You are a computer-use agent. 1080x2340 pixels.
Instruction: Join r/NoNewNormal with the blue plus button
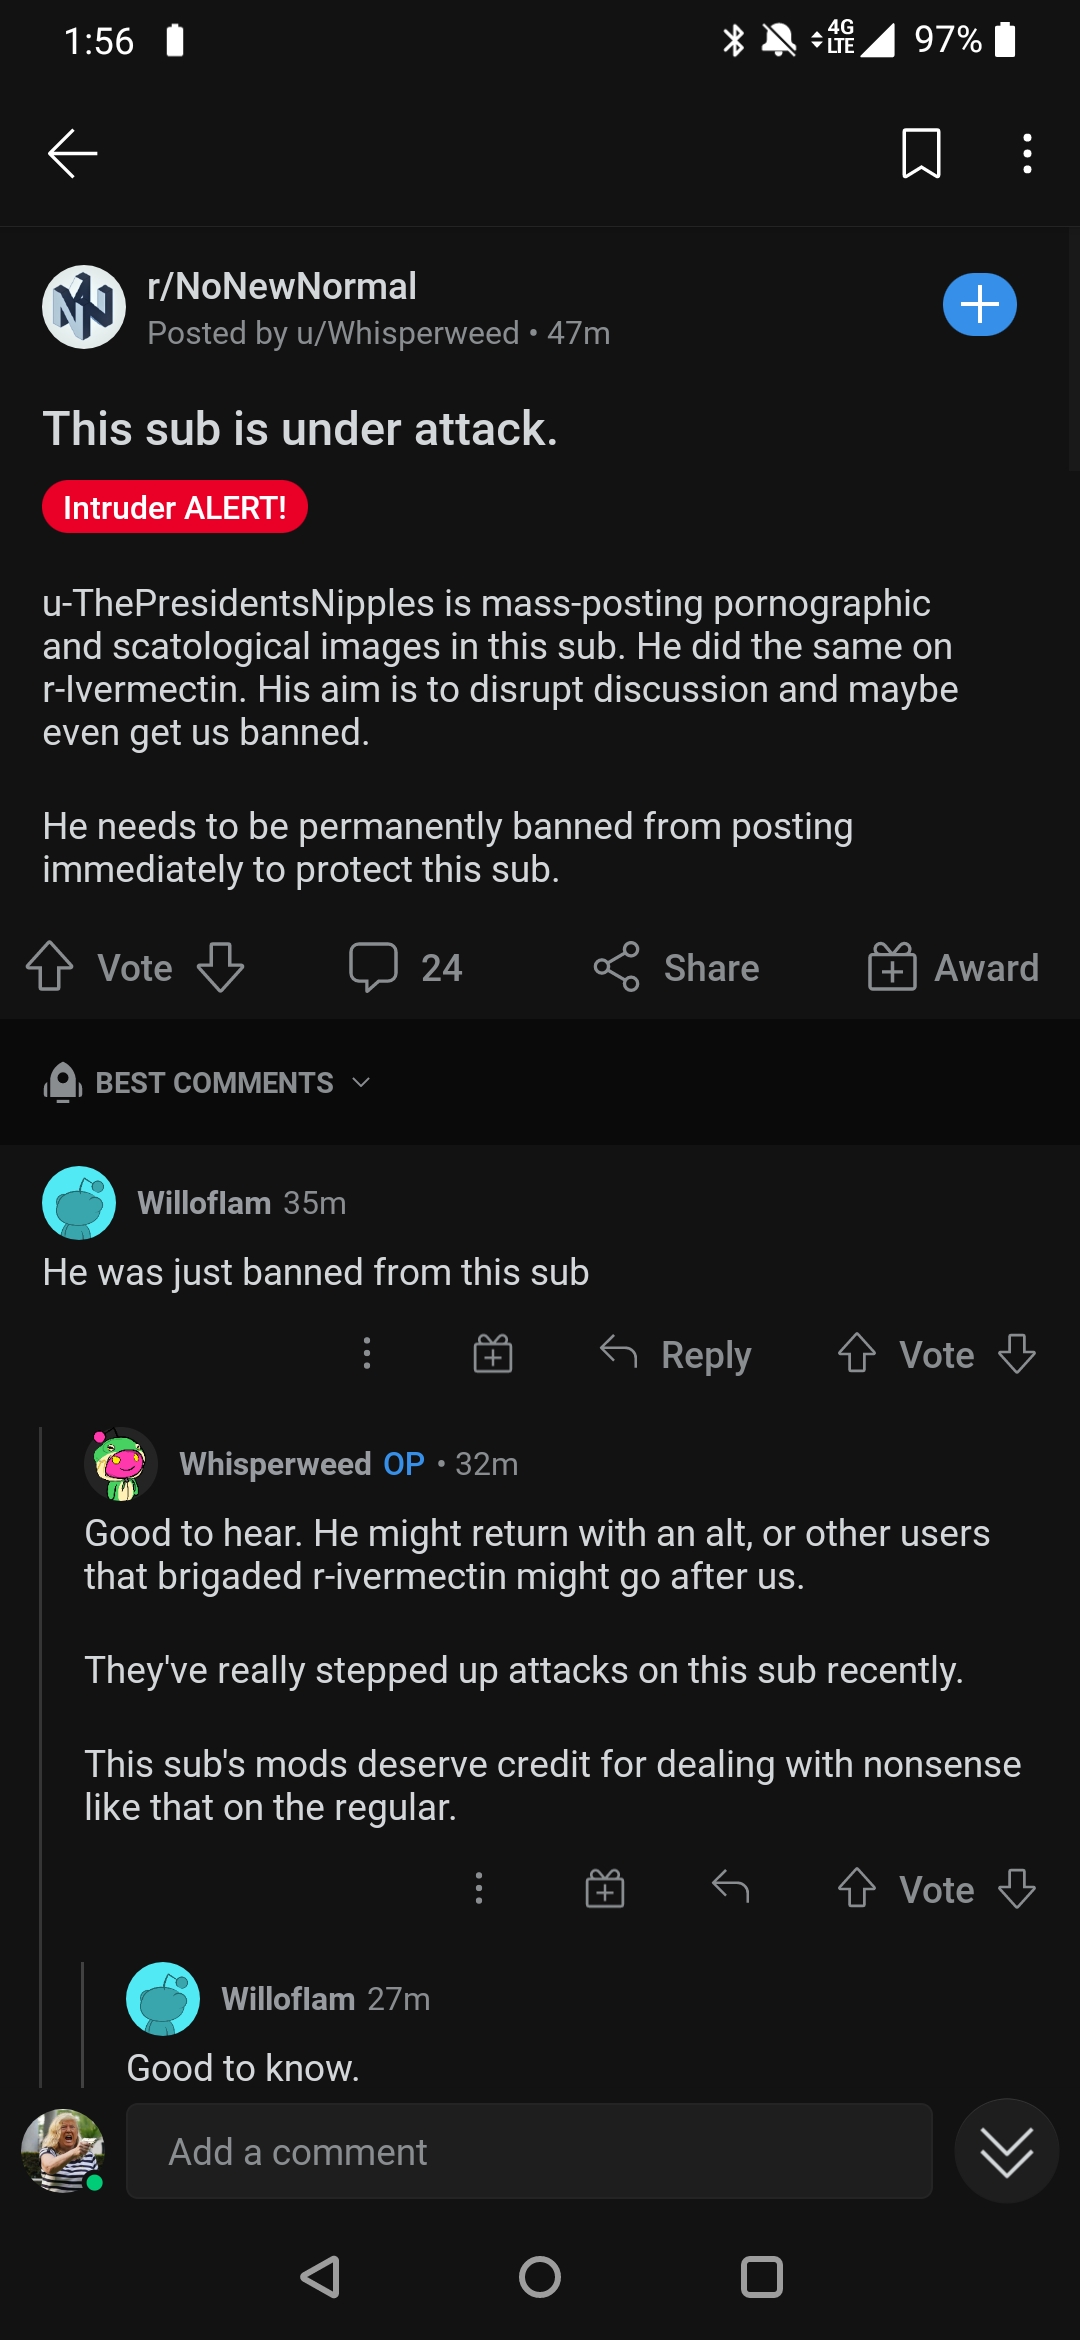click(x=979, y=305)
